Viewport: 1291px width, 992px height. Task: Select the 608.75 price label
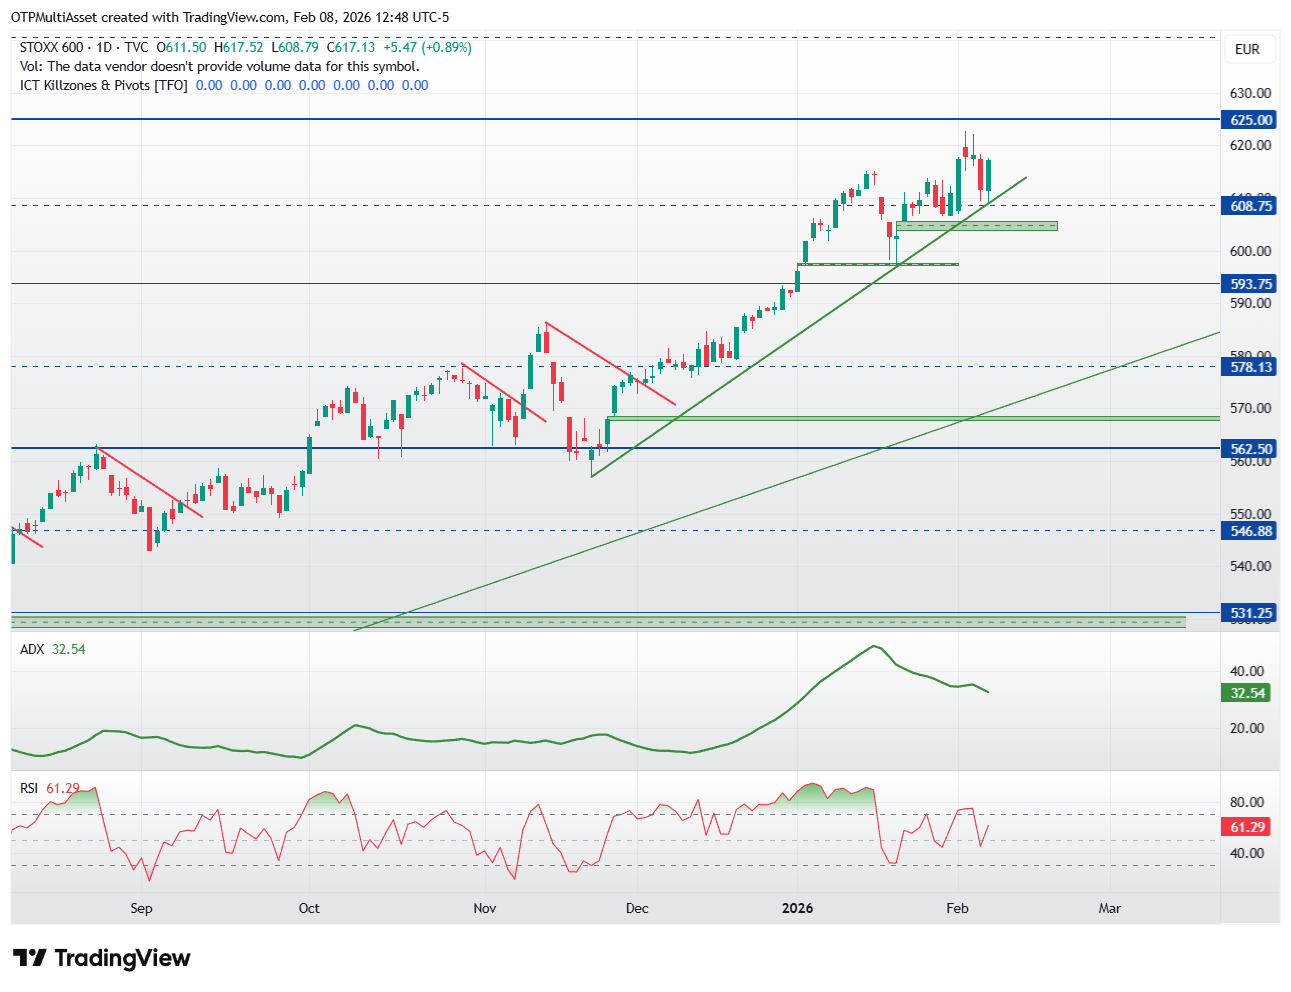tap(1250, 206)
